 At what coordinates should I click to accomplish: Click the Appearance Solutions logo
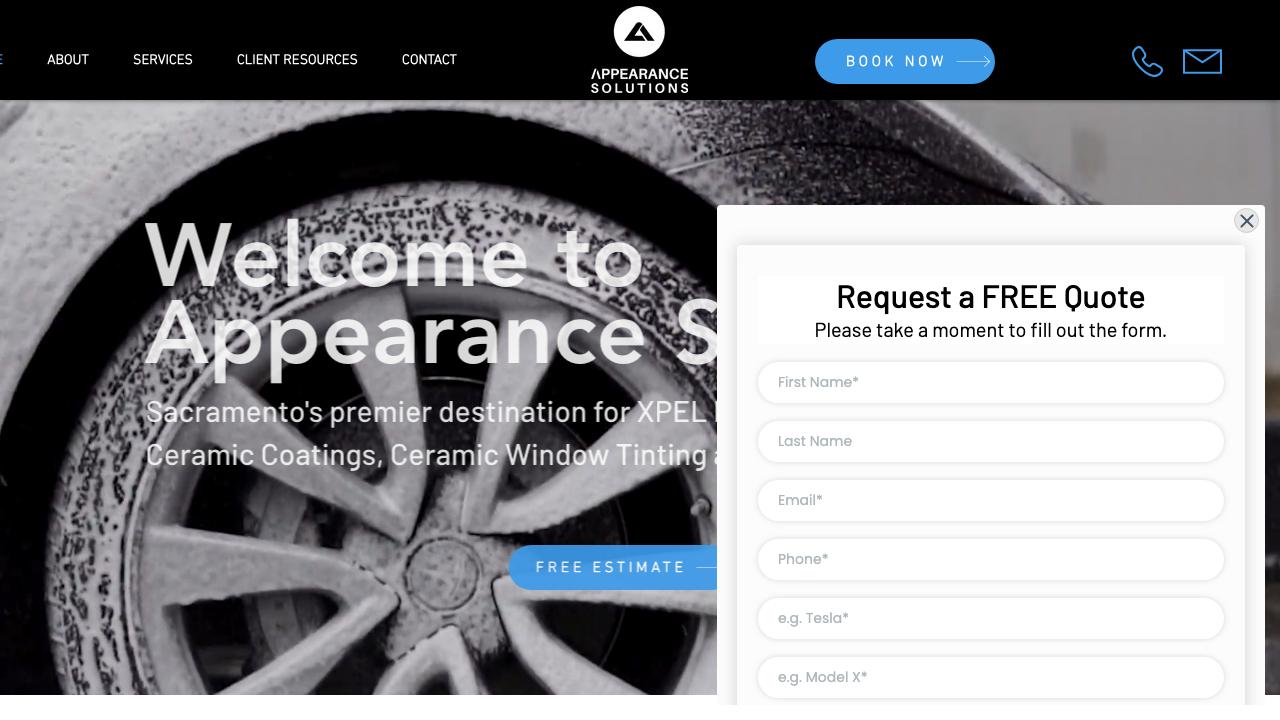(639, 50)
